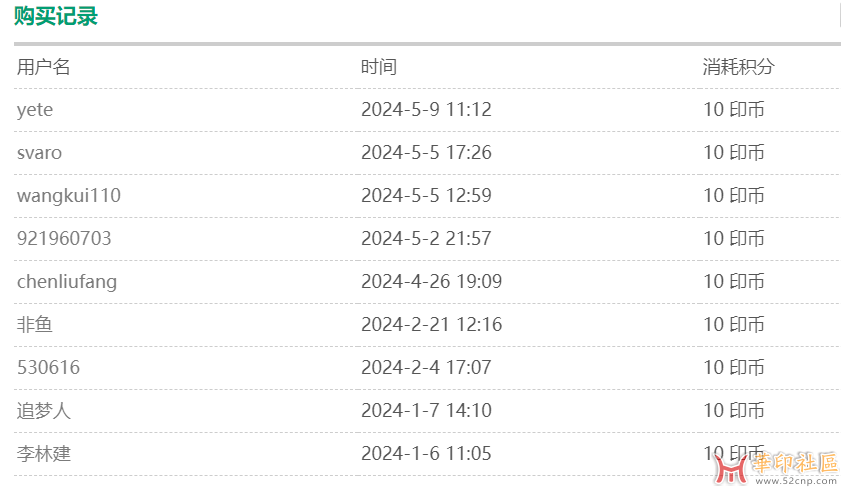Click the 10 印币 cost for yete

click(734, 110)
